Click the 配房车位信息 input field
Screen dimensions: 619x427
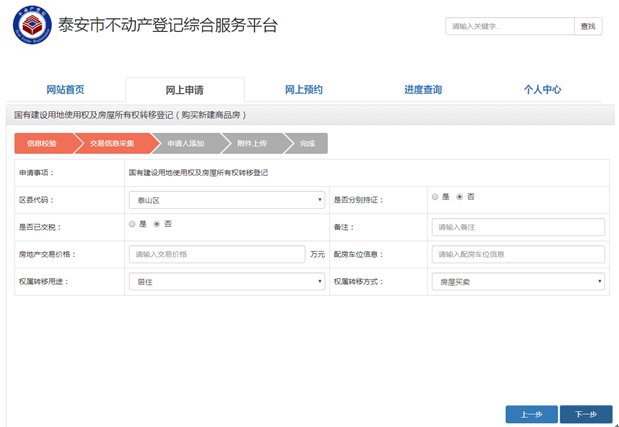point(518,254)
